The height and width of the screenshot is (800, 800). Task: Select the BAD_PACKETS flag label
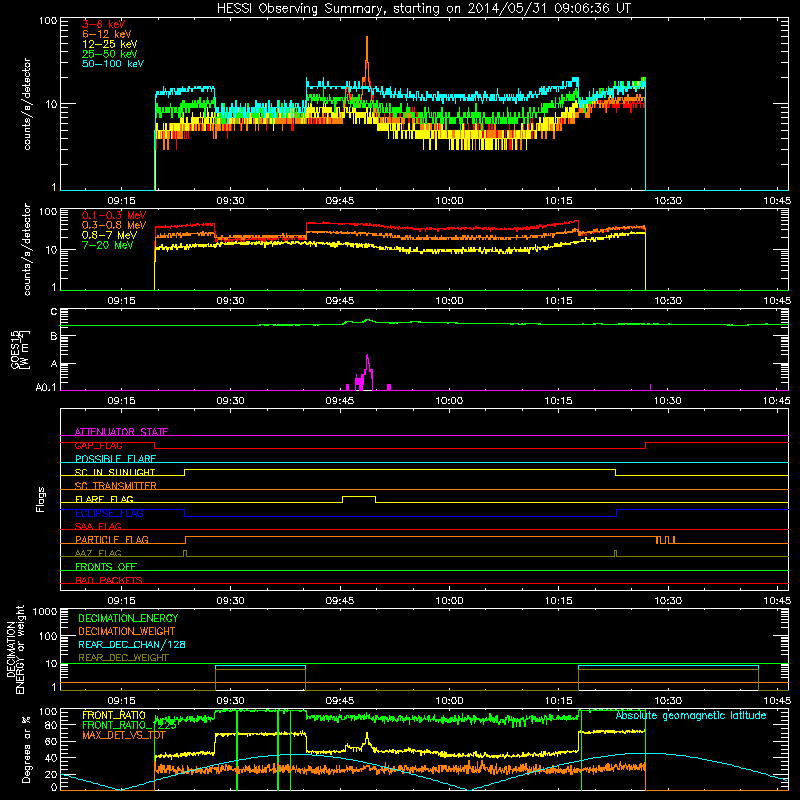click(109, 580)
